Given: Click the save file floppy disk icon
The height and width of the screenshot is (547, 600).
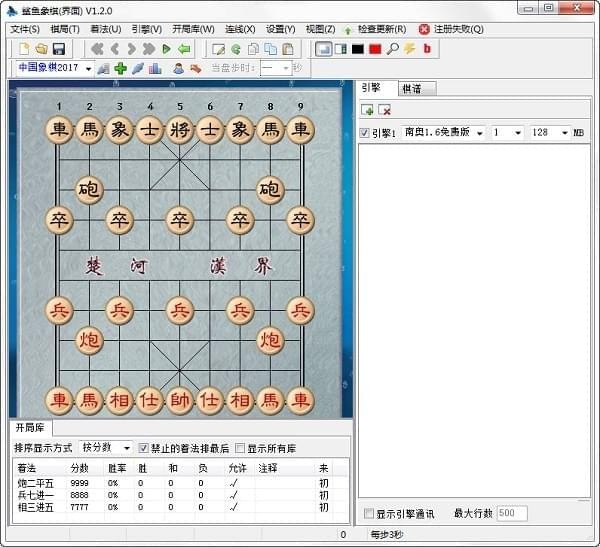Looking at the screenshot, I should 59,49.
